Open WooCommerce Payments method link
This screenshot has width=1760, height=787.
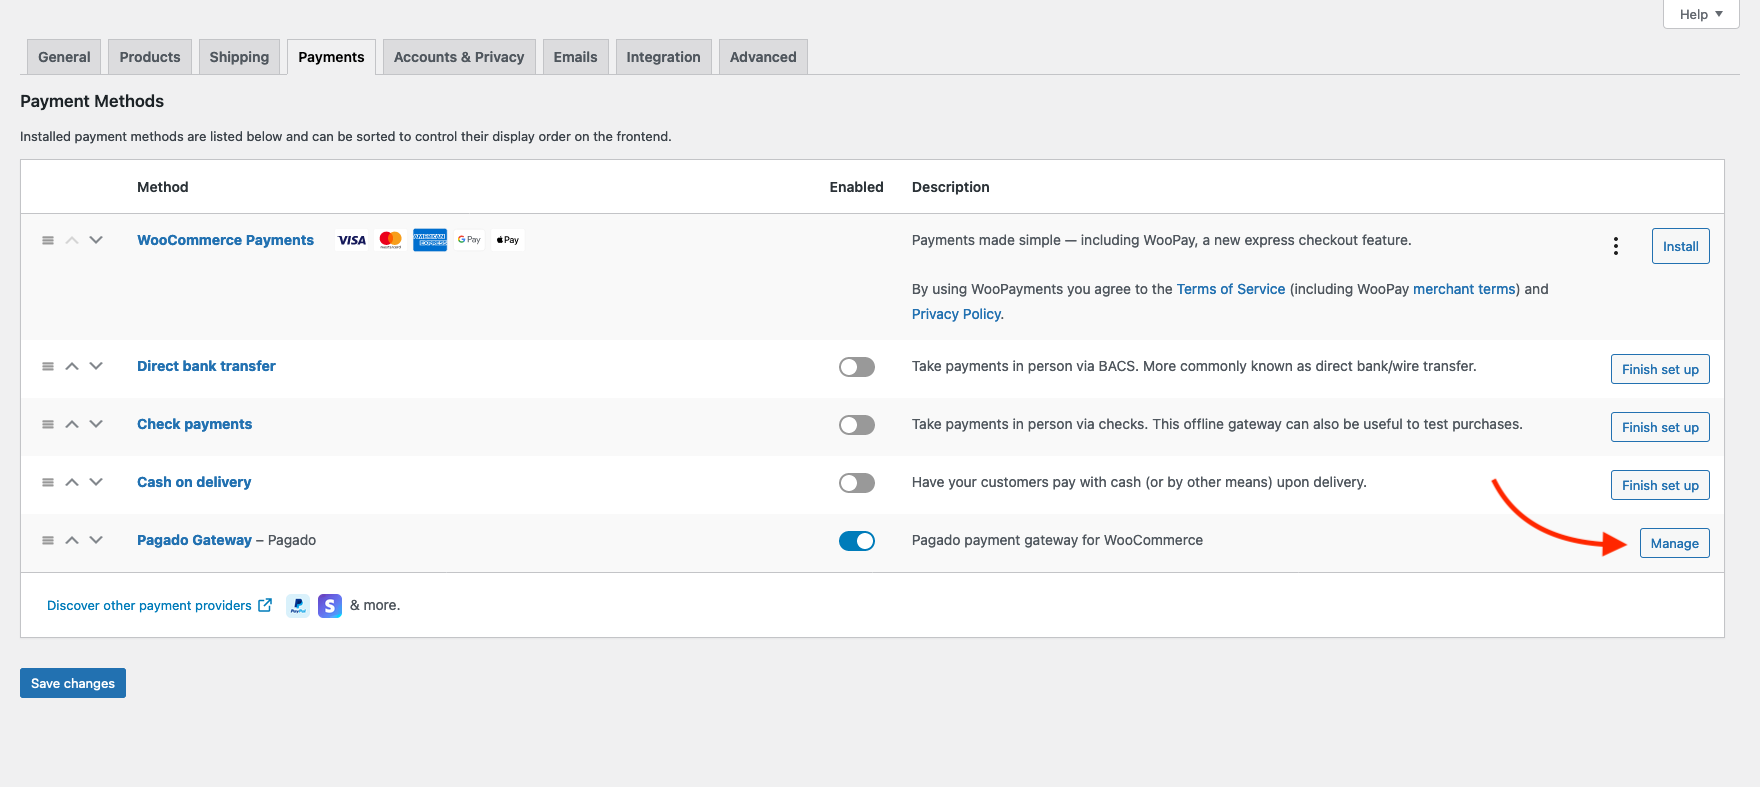(x=225, y=240)
